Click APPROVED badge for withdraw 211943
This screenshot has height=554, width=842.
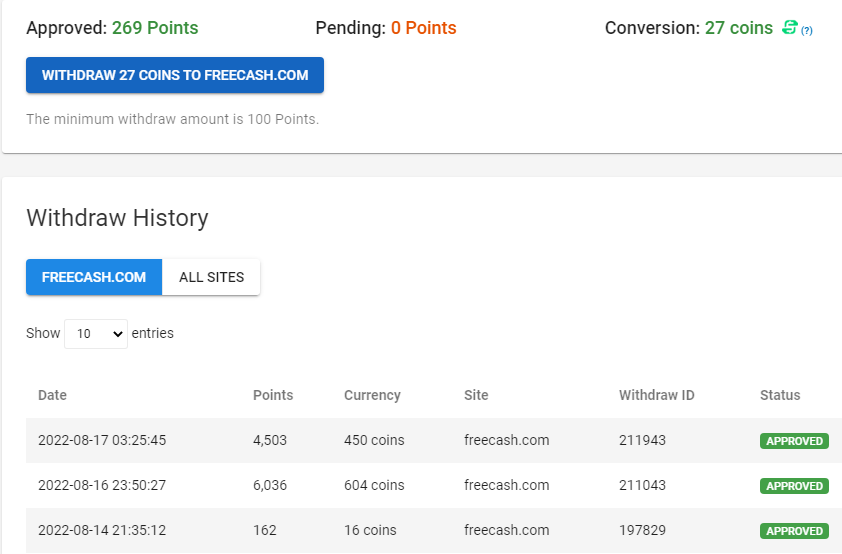point(794,441)
